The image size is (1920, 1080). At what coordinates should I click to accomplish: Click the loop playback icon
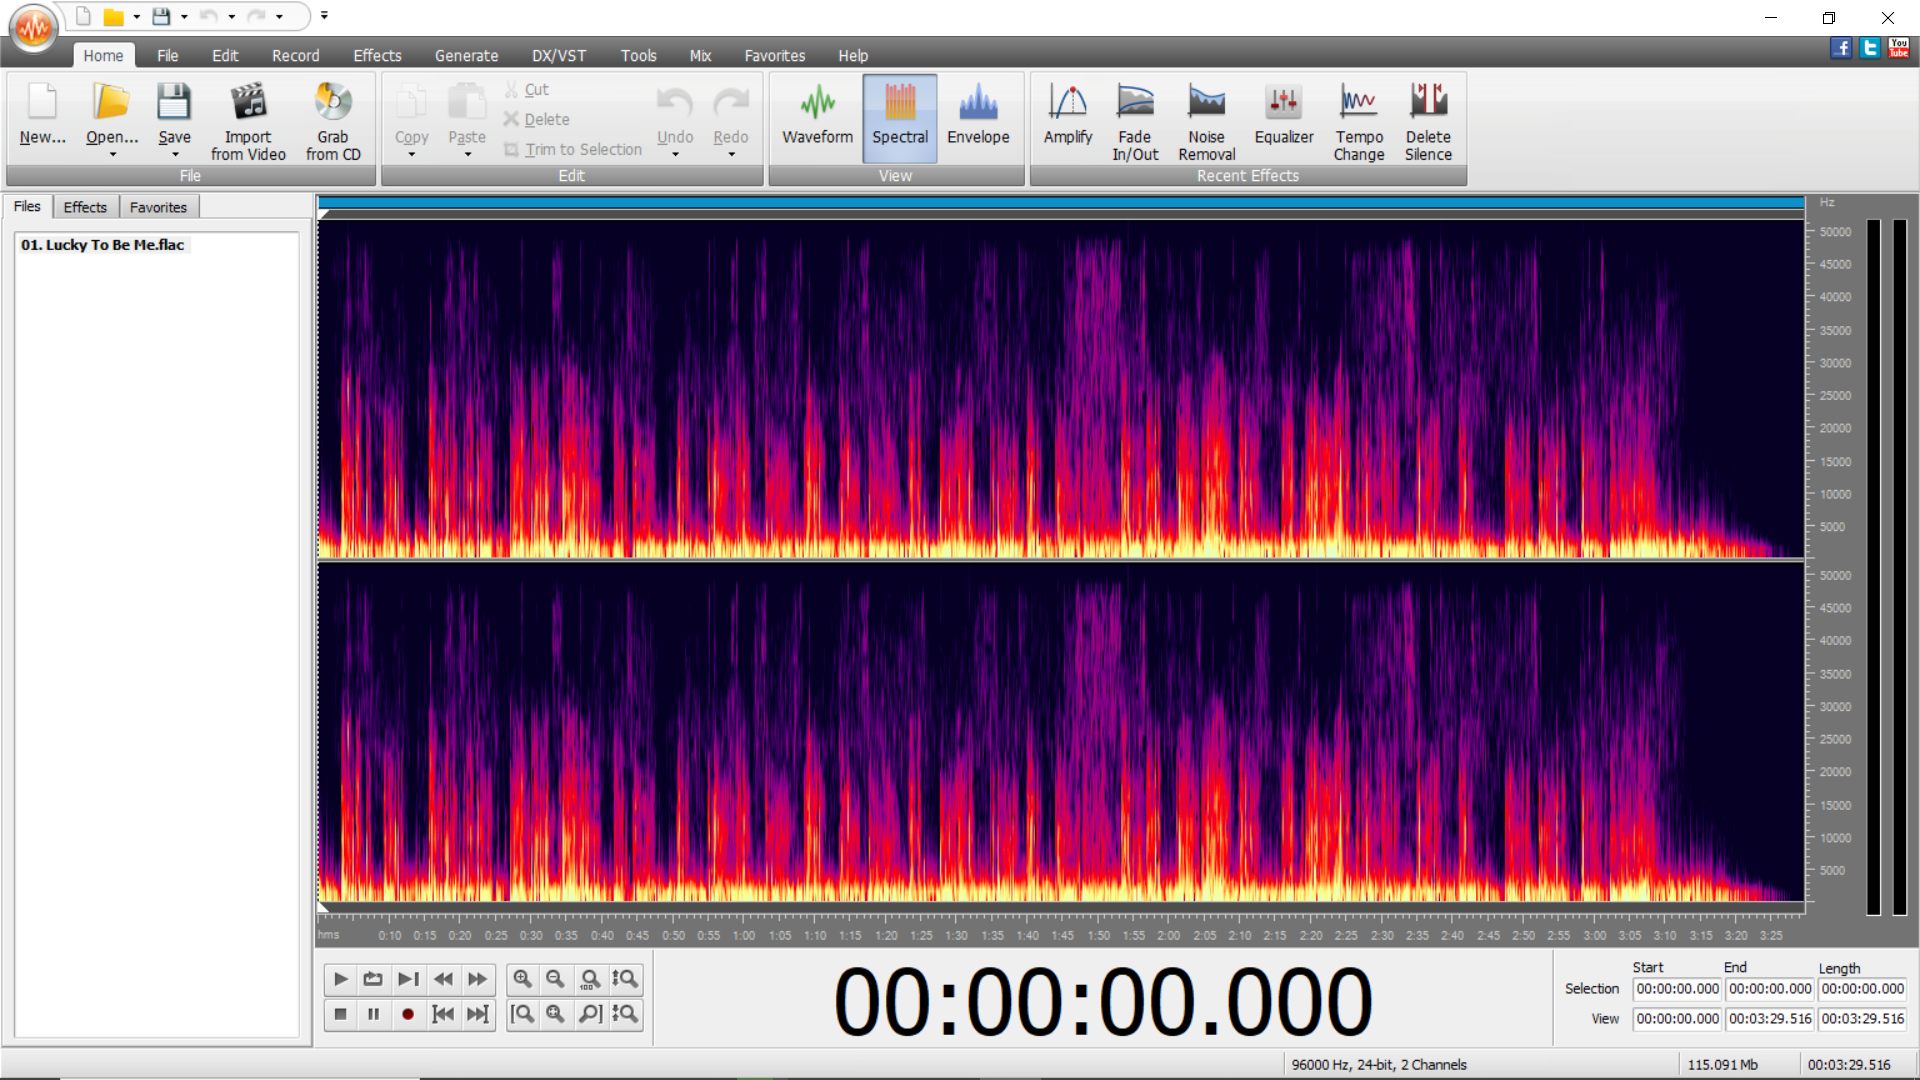[x=373, y=979]
